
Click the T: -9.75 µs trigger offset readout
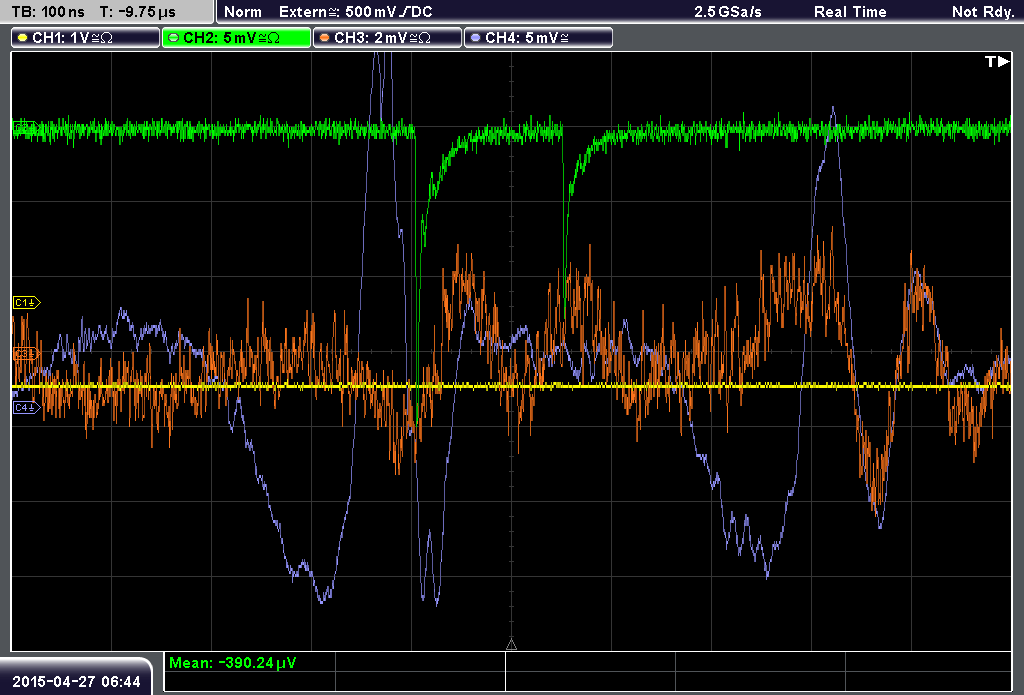coord(138,12)
